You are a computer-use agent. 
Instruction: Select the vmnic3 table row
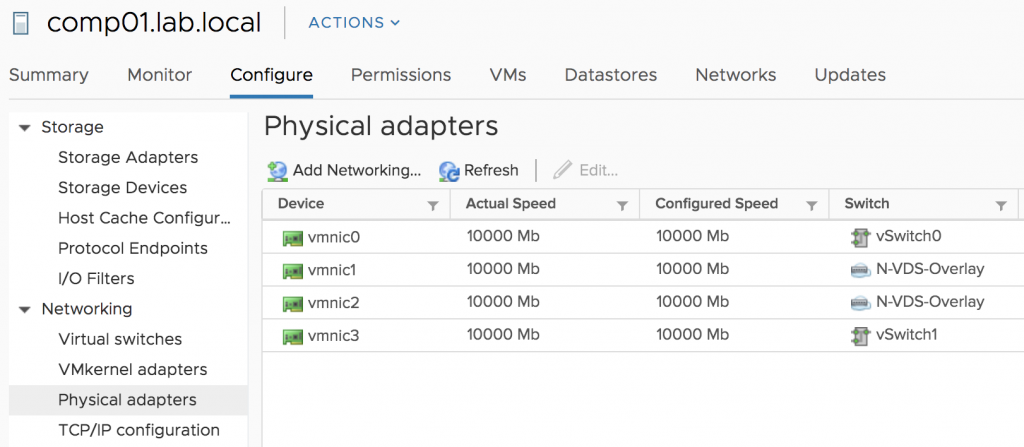pos(643,336)
